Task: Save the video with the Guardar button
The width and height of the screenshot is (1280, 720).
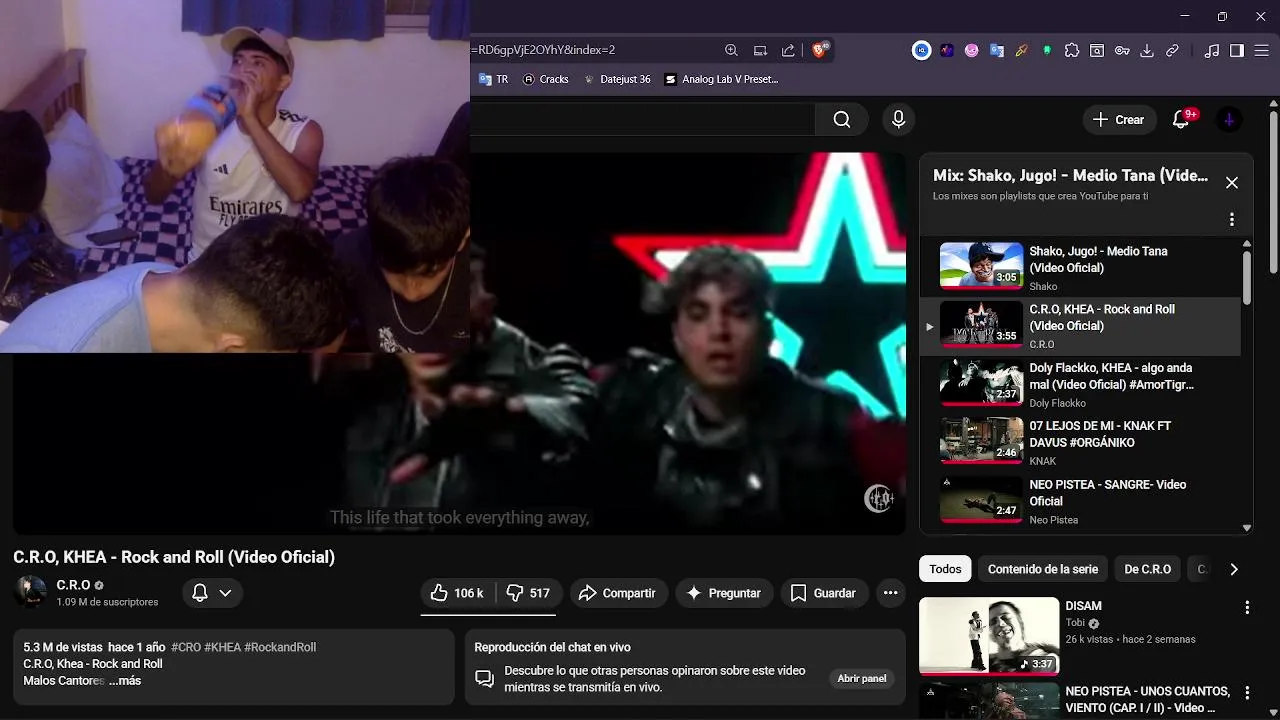Action: 823,593
